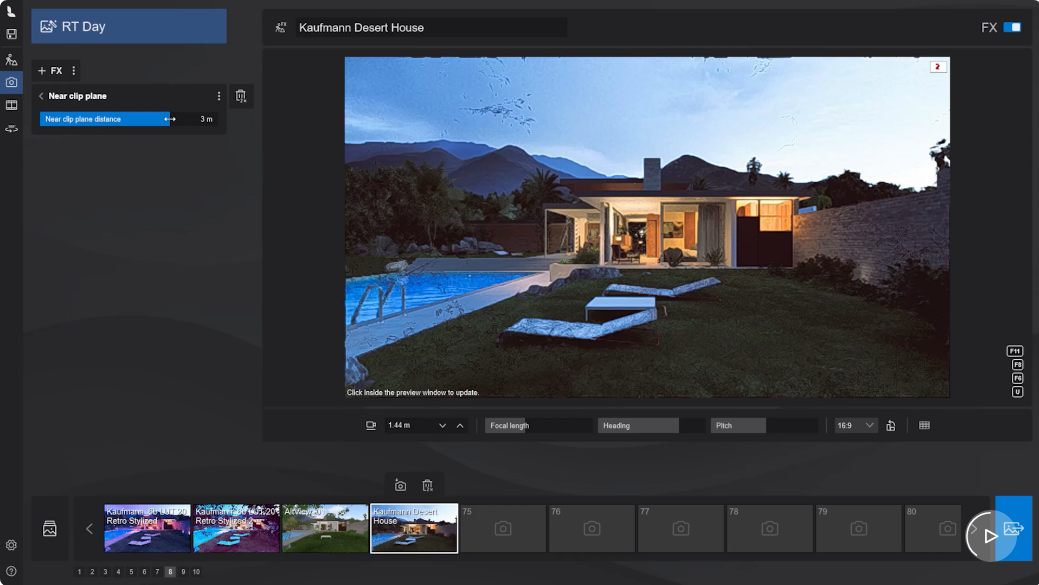Toggle the FX switch off
Viewport: 1039px width, 585px height.
pyautogui.click(x=1012, y=27)
